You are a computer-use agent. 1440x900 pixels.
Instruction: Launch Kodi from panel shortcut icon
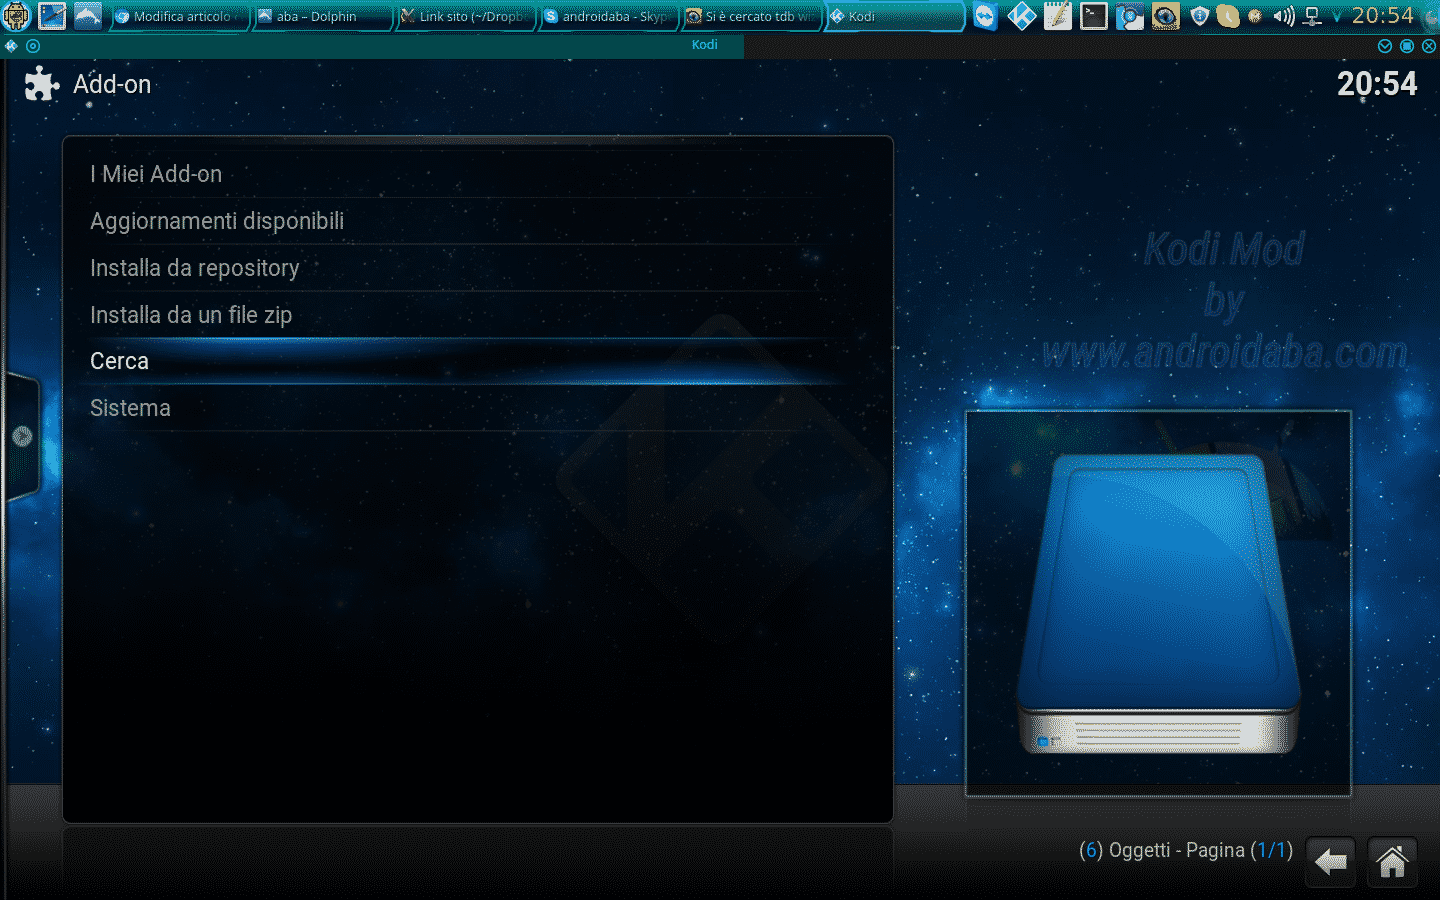pyautogui.click(x=1021, y=16)
